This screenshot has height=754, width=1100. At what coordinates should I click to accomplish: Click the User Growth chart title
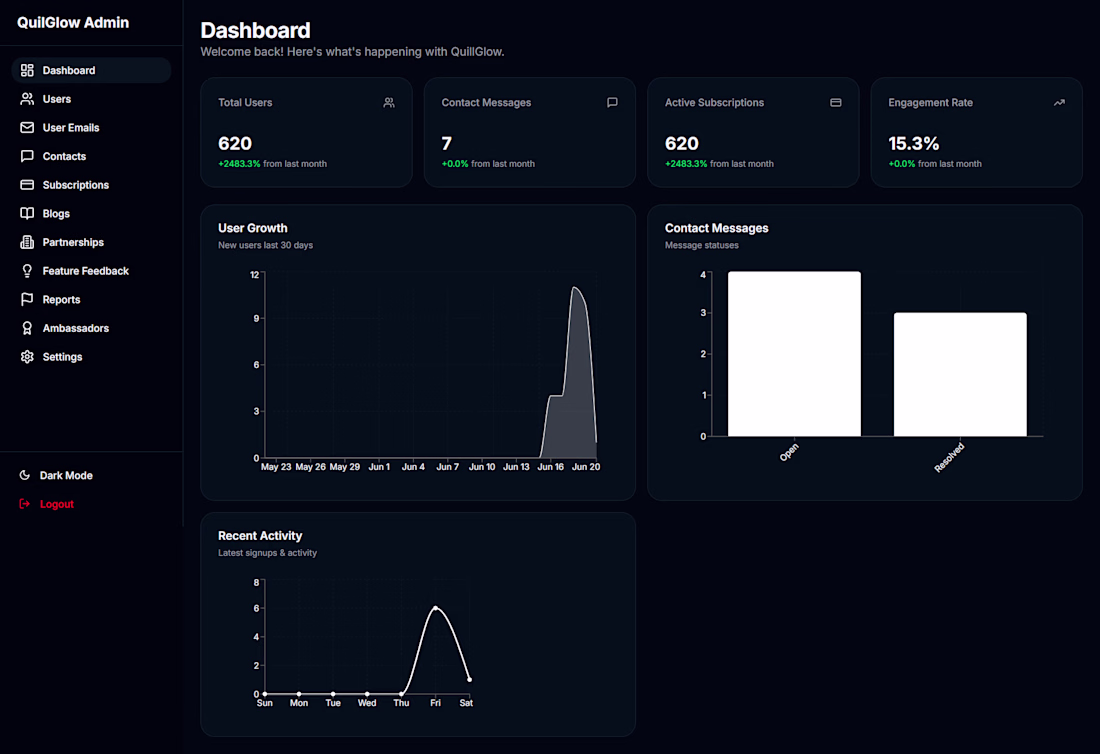[x=253, y=228]
